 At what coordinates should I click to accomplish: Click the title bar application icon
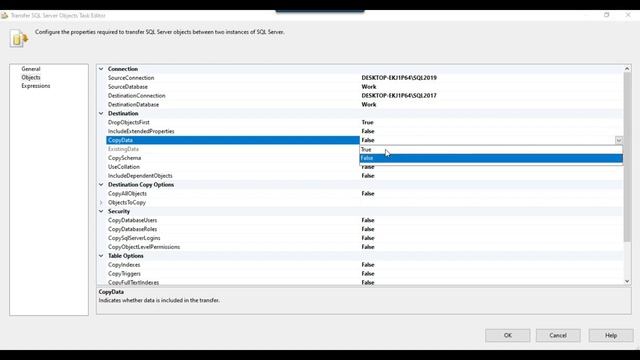click(4, 16)
